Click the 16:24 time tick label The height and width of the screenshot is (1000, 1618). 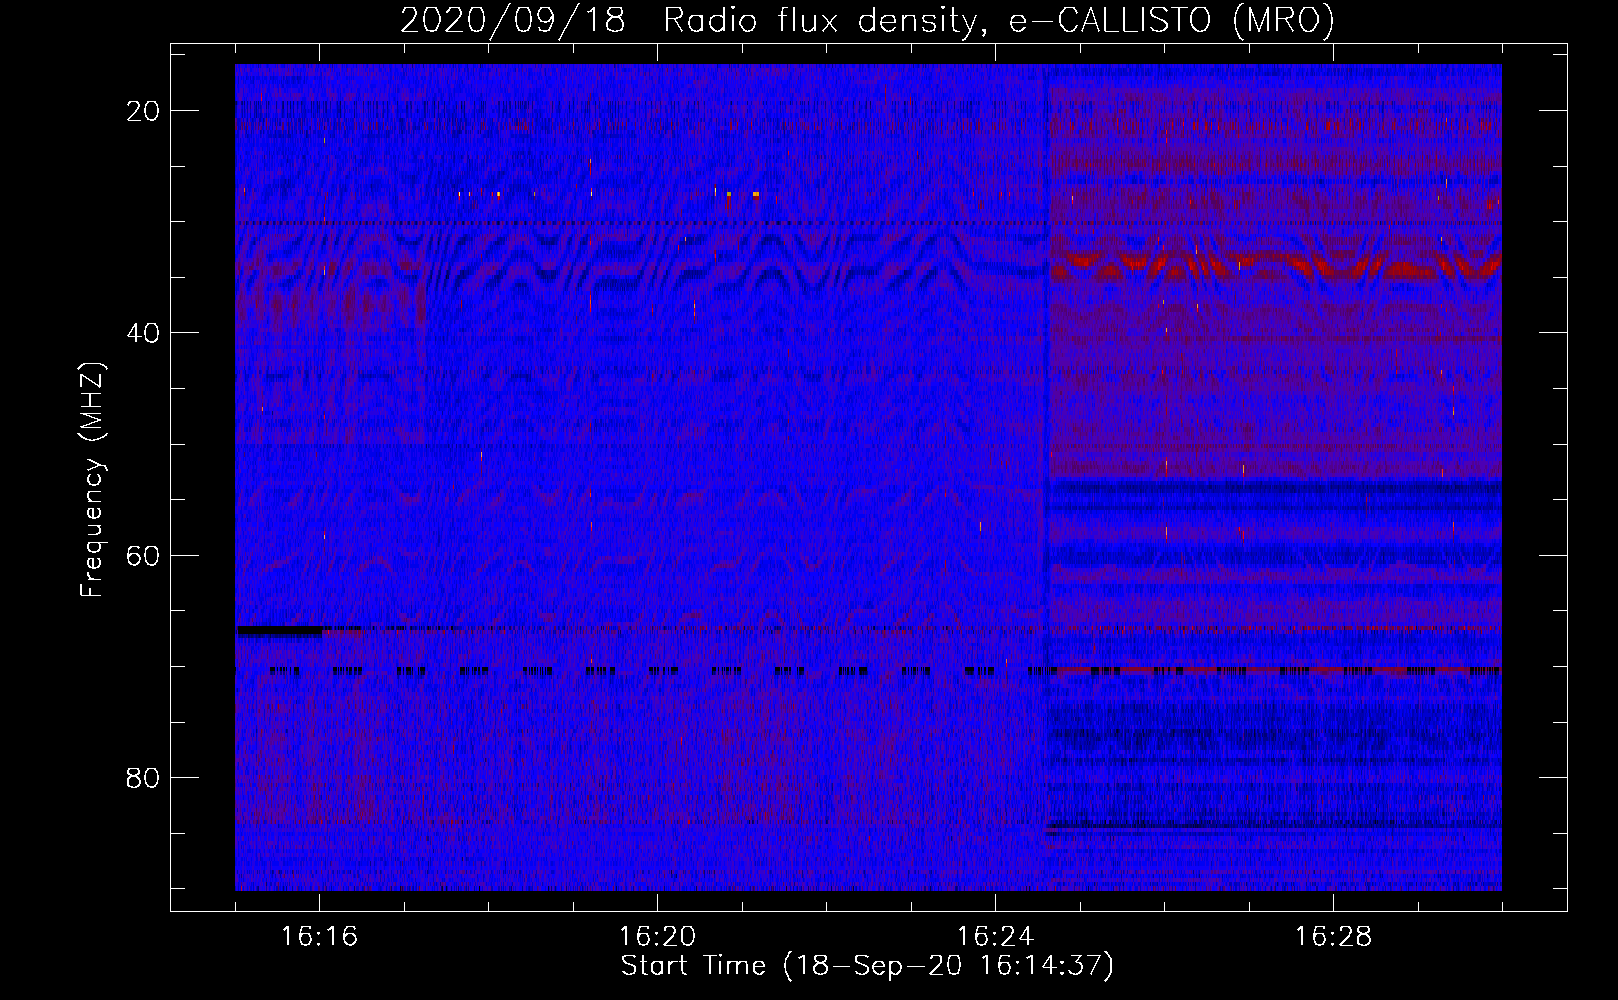[x=995, y=937]
